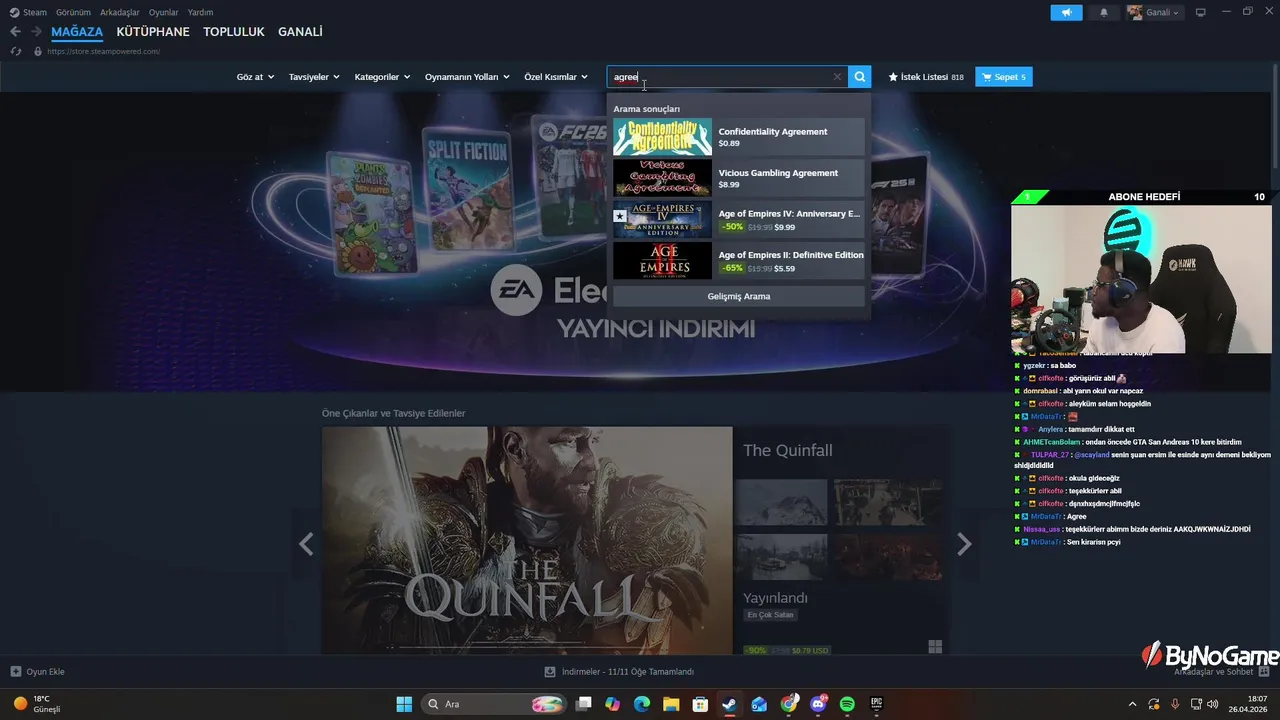Switch to the KÜTÜPHANE tab

coord(153,32)
